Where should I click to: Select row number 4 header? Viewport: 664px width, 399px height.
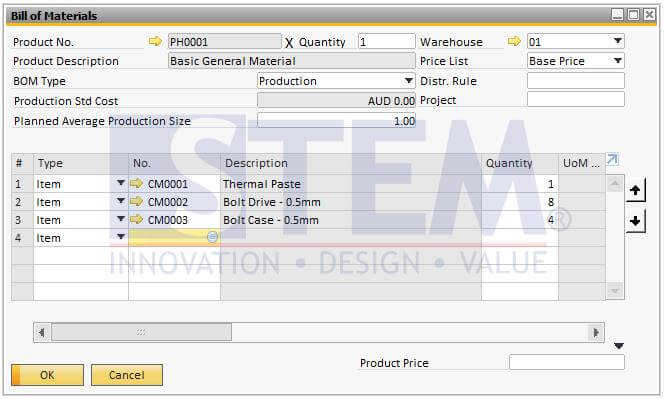tap(22, 238)
